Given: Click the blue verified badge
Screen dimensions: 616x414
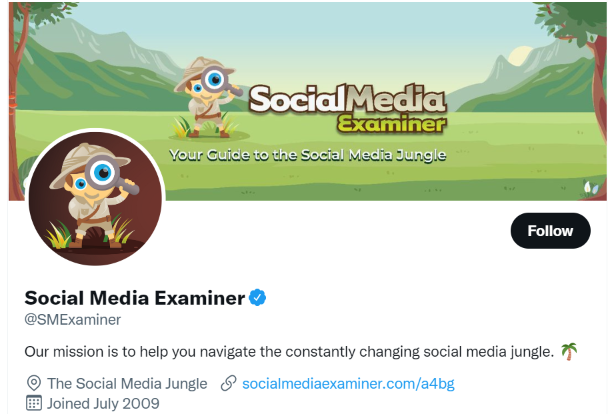Looking at the screenshot, I should 258,297.
